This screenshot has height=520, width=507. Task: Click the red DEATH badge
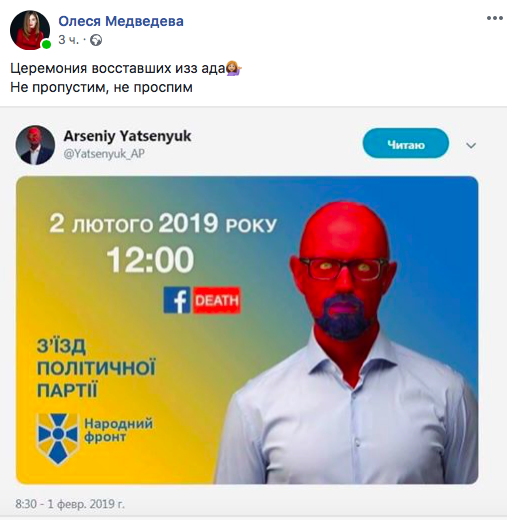point(217,300)
